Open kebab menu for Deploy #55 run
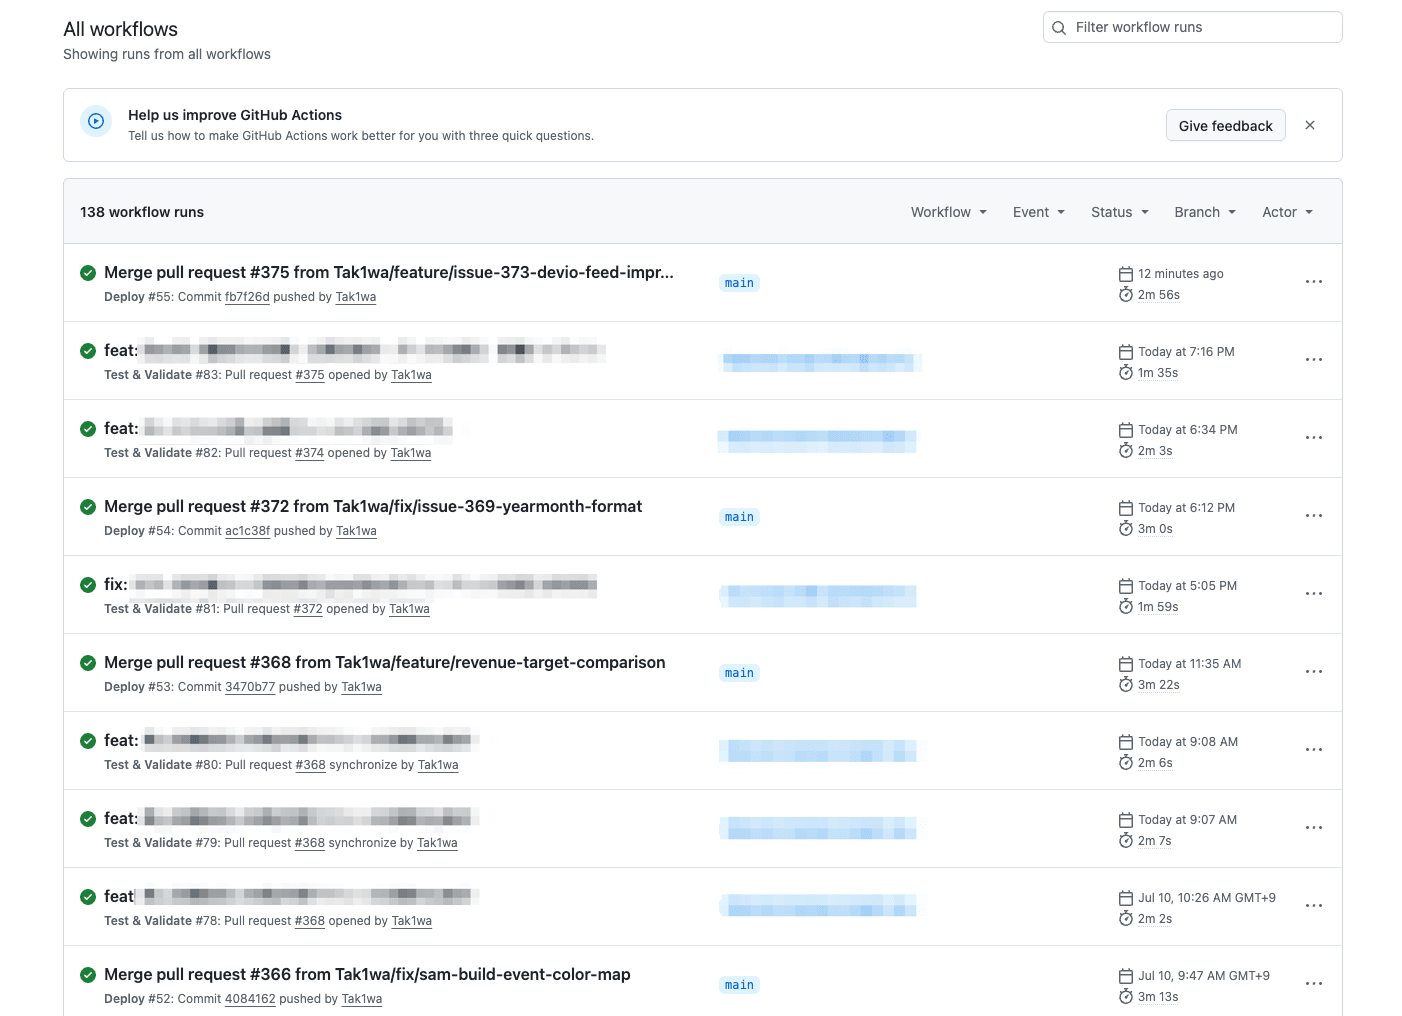Screen dimensions: 1402x1016 (1314, 282)
